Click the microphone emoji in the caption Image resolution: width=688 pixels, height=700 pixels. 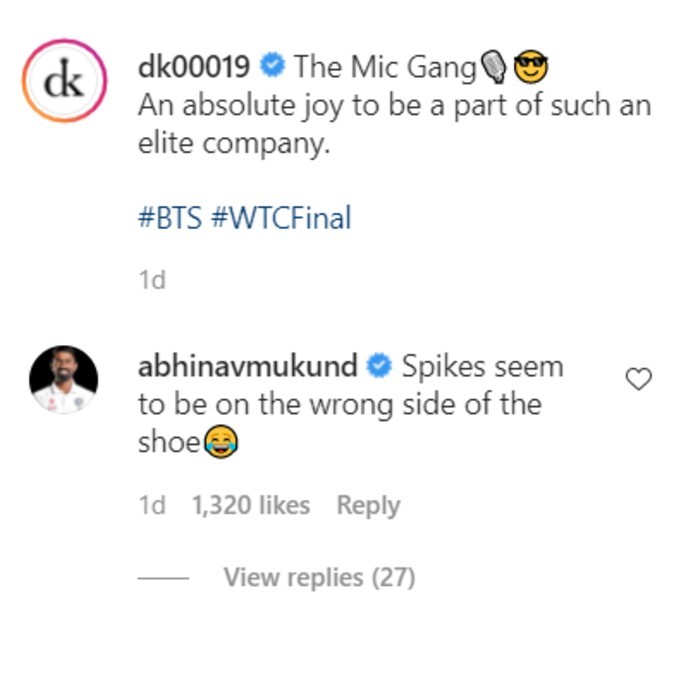click(494, 68)
